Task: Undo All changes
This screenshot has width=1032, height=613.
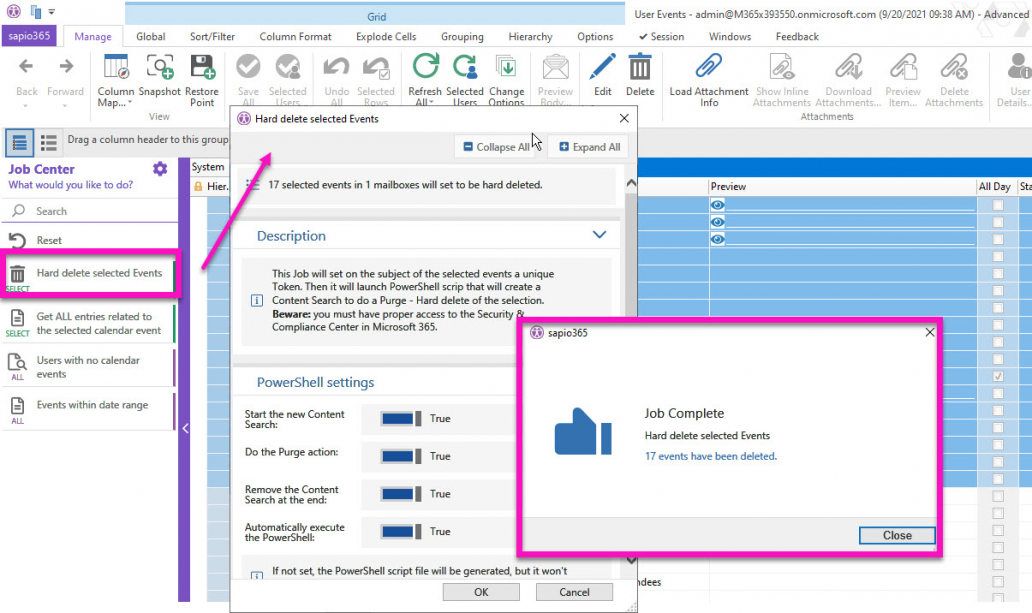Action: coord(336,80)
